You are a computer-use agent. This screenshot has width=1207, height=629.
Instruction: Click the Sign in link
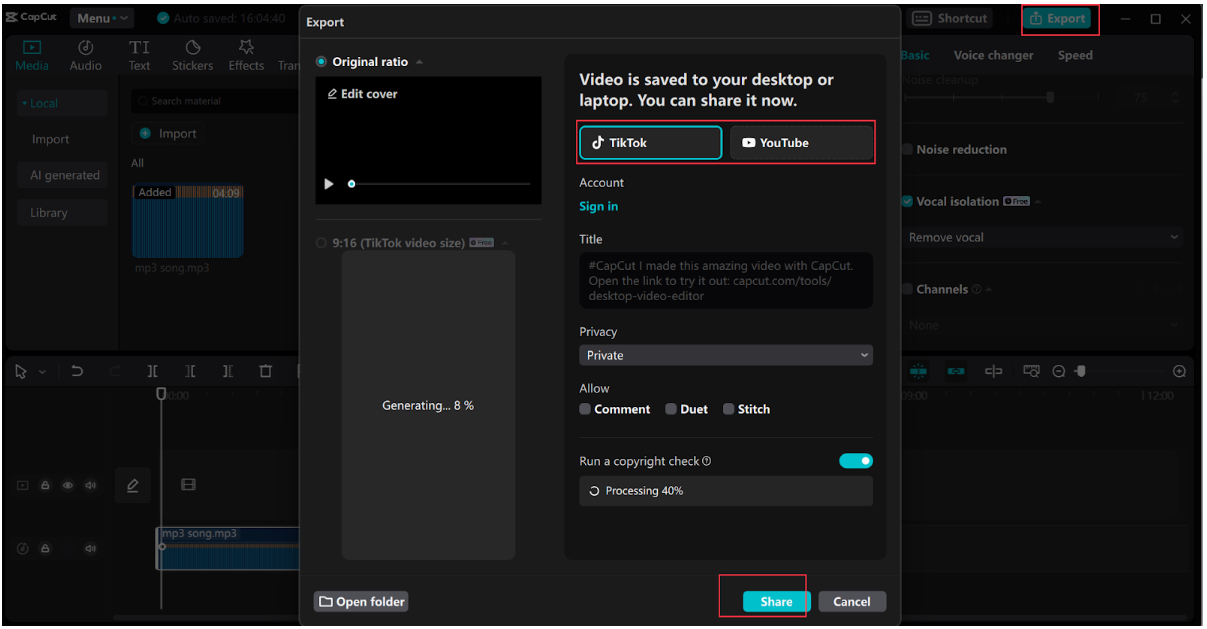pyautogui.click(x=598, y=206)
